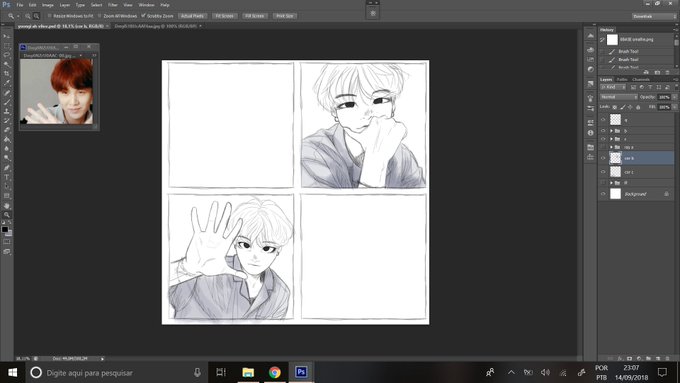
Task: Open the Fill slider arrow
Action: click(x=674, y=107)
